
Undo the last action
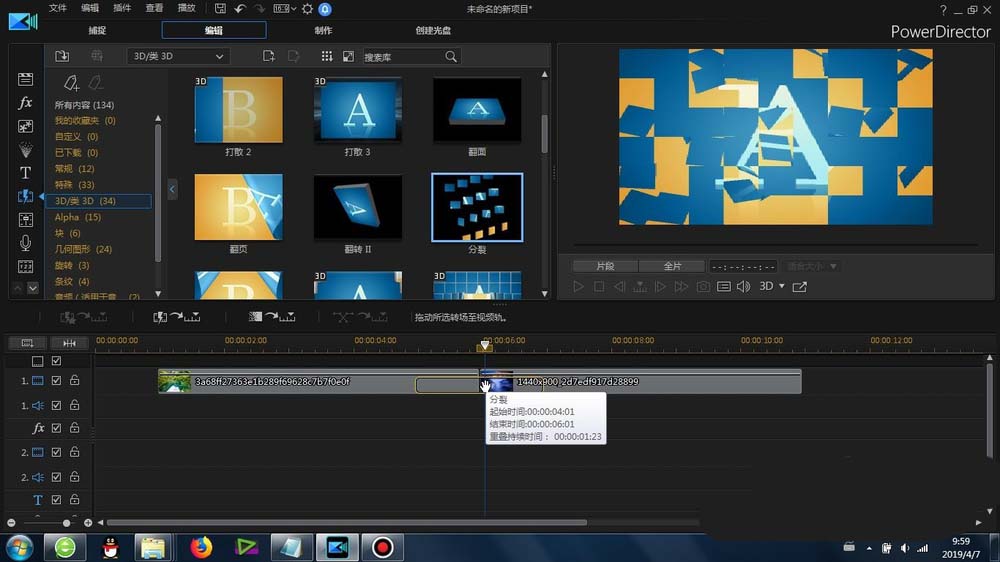[240, 8]
